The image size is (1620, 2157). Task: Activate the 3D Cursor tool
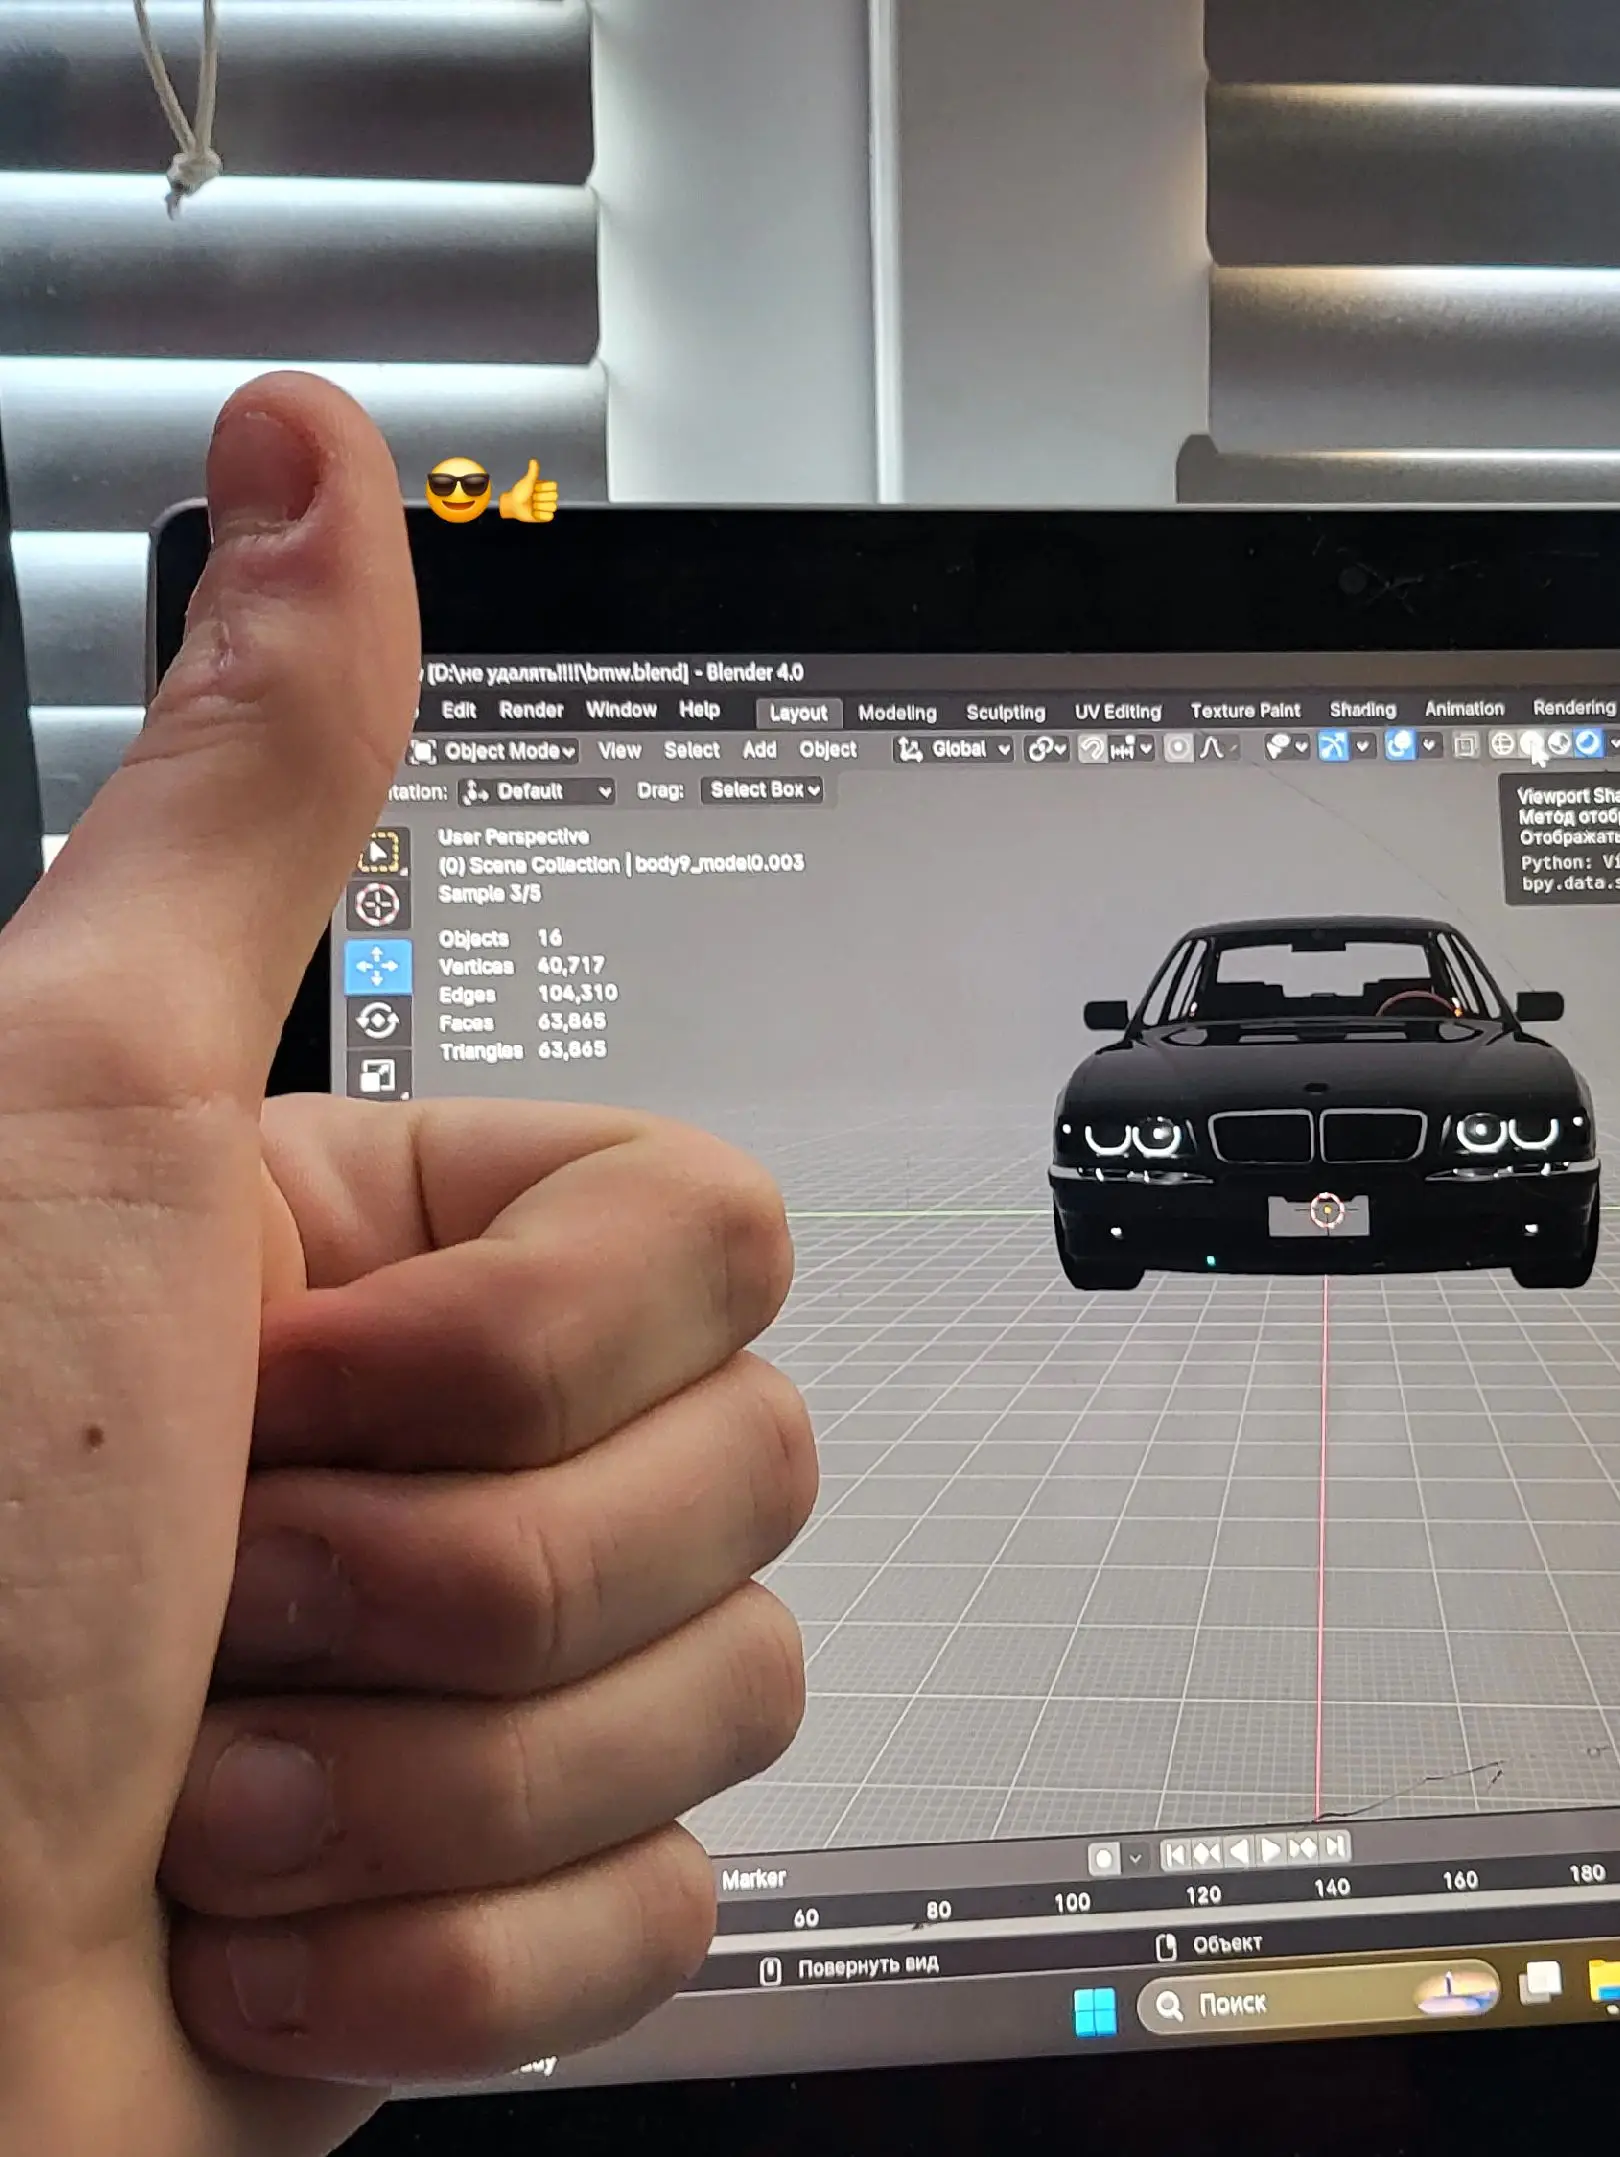click(378, 905)
